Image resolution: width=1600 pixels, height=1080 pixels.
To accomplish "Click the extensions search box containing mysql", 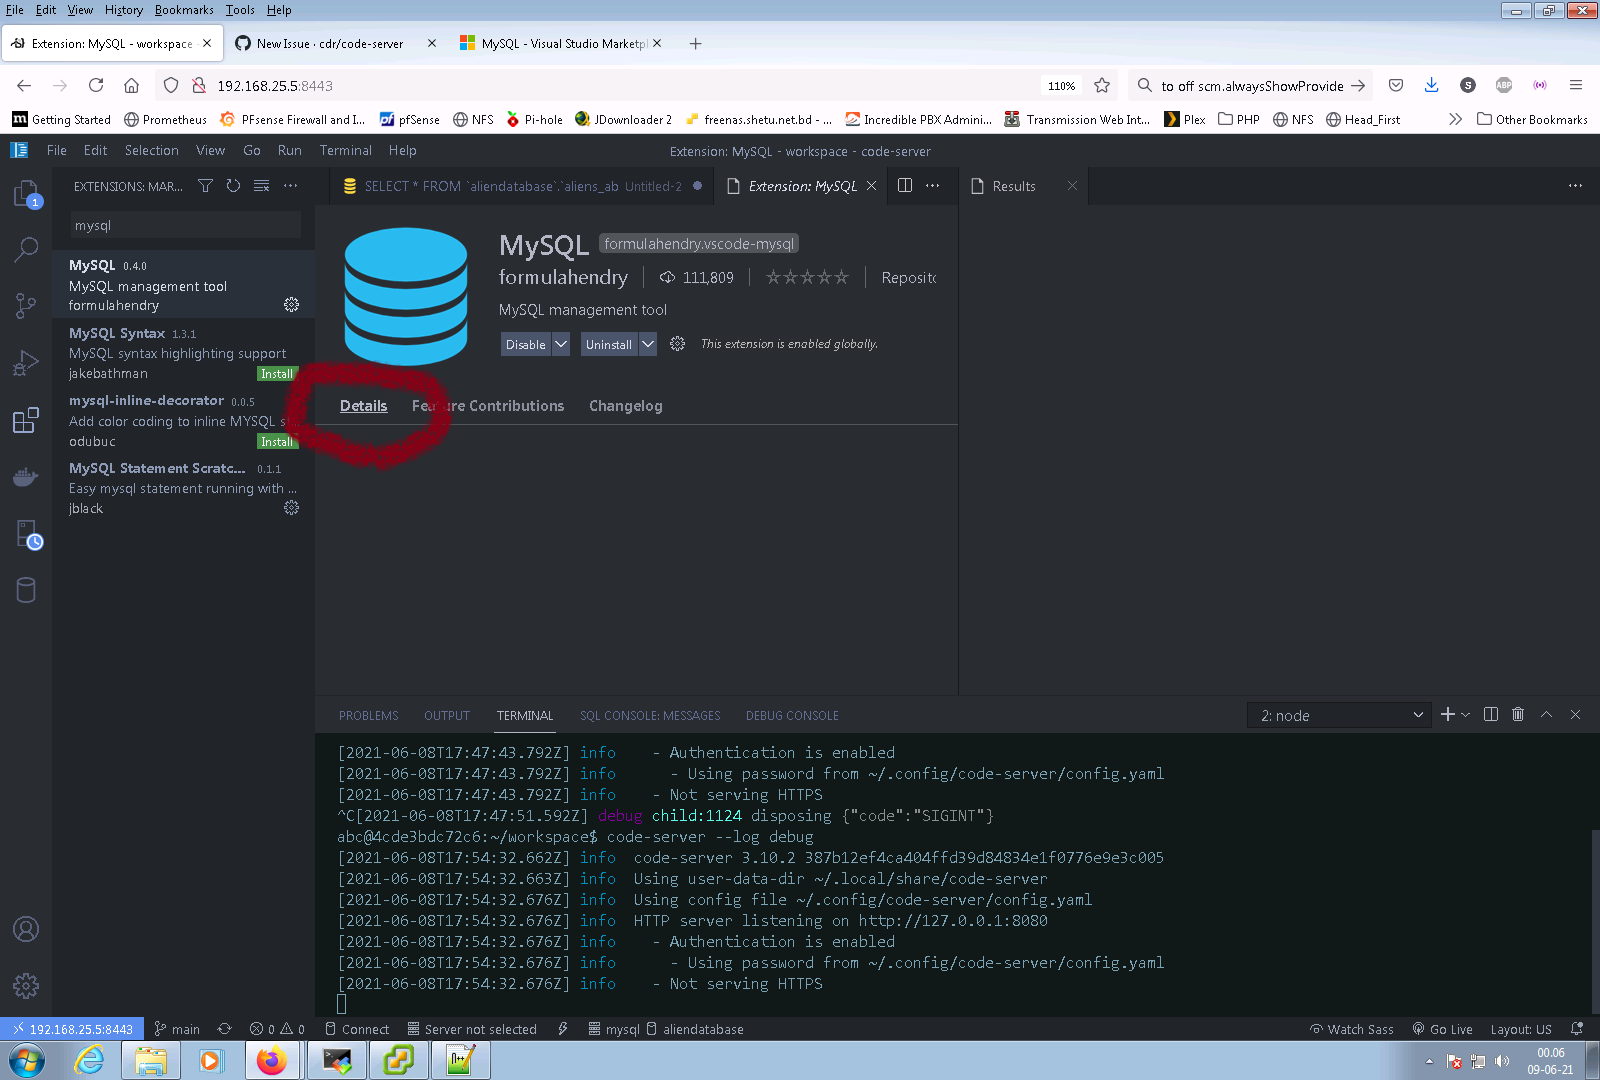I will pos(185,225).
